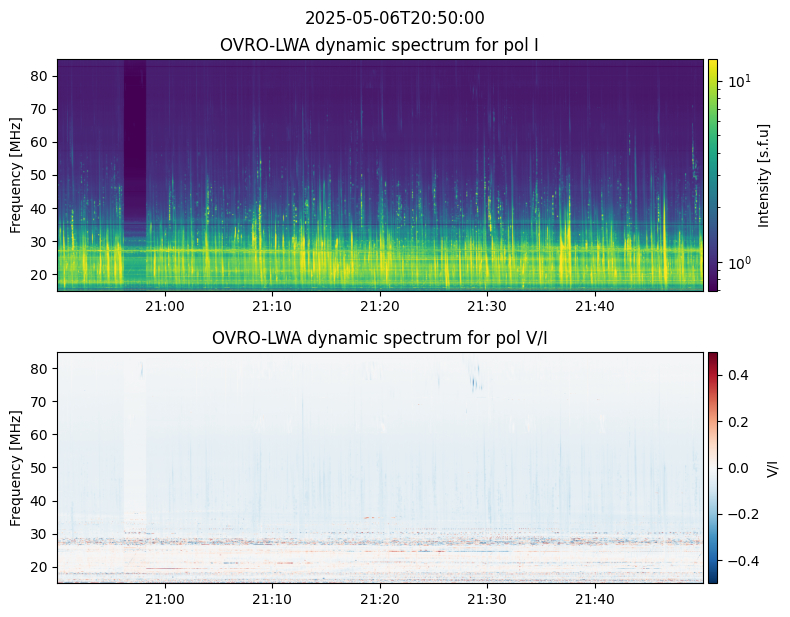Select the V/I label beside the lower colorbar
This screenshot has height=617, width=790.
(771, 468)
